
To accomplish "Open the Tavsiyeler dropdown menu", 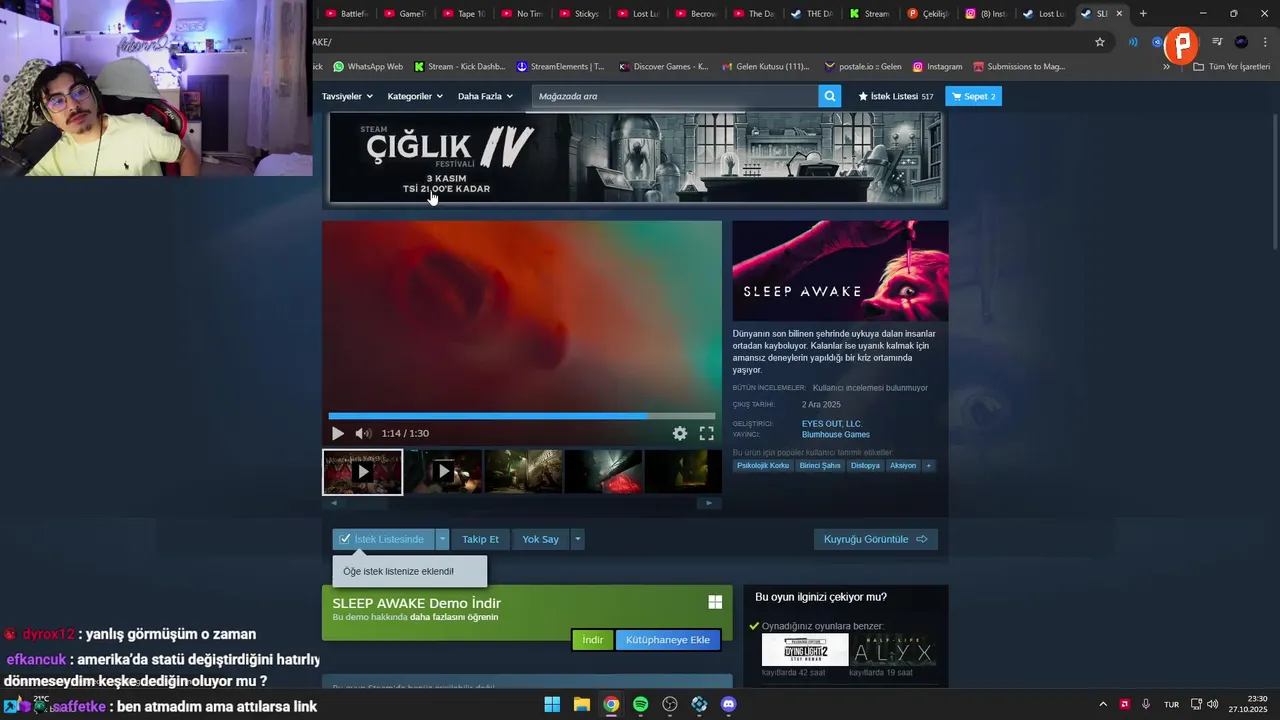I will (x=347, y=96).
